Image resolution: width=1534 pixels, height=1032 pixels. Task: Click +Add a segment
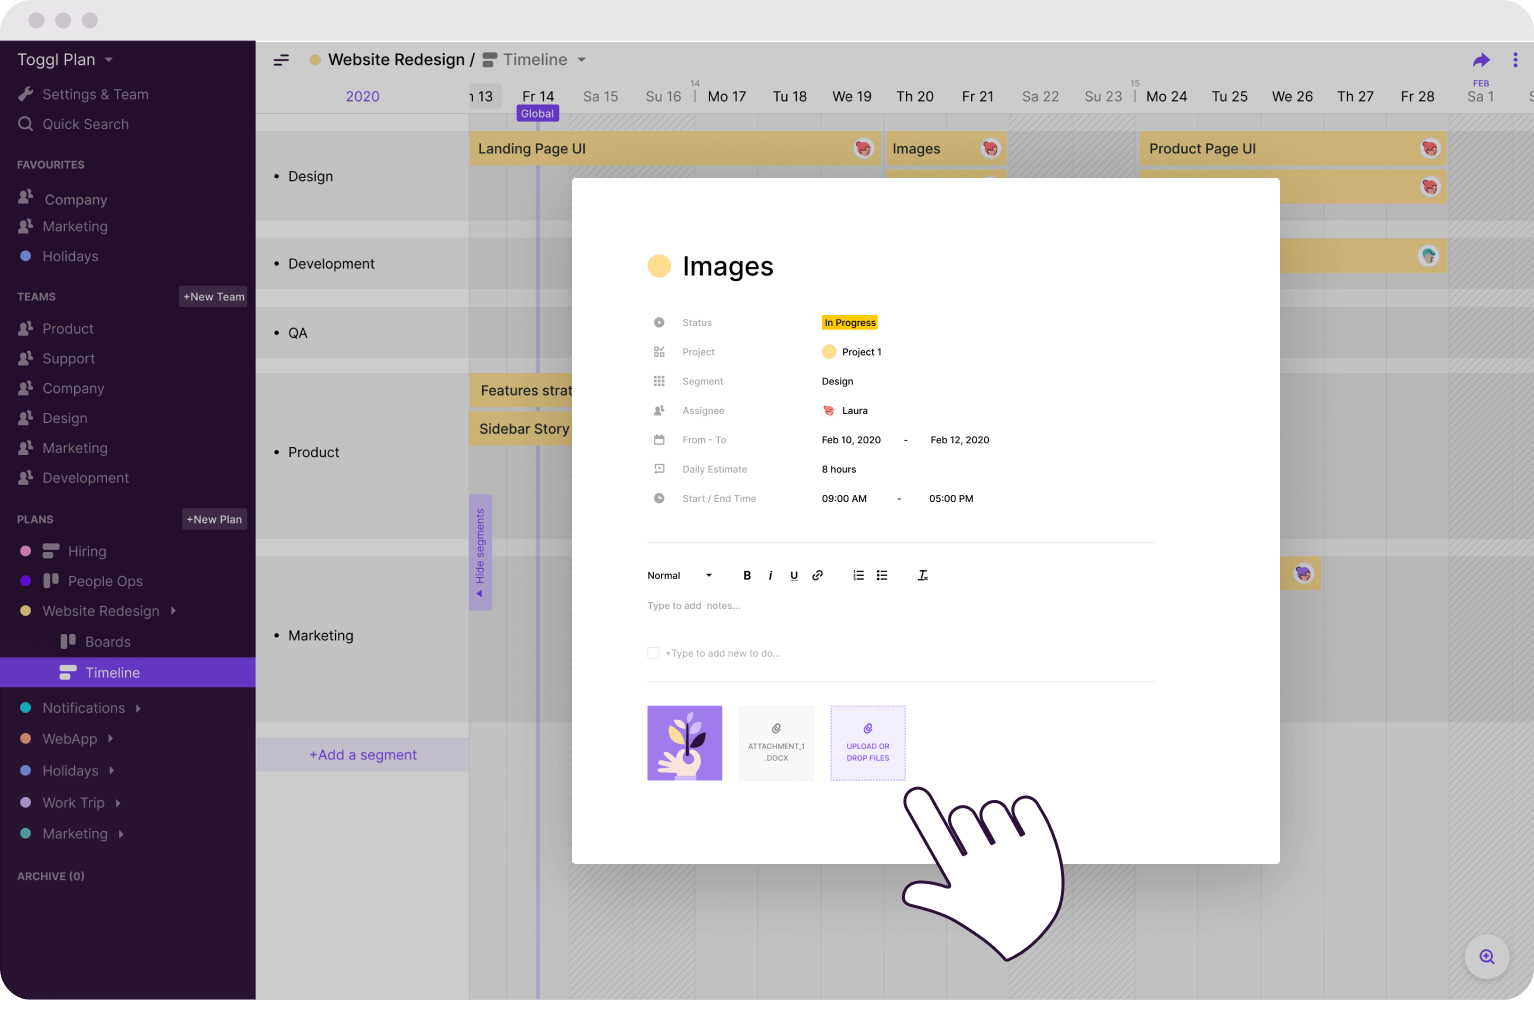362,755
